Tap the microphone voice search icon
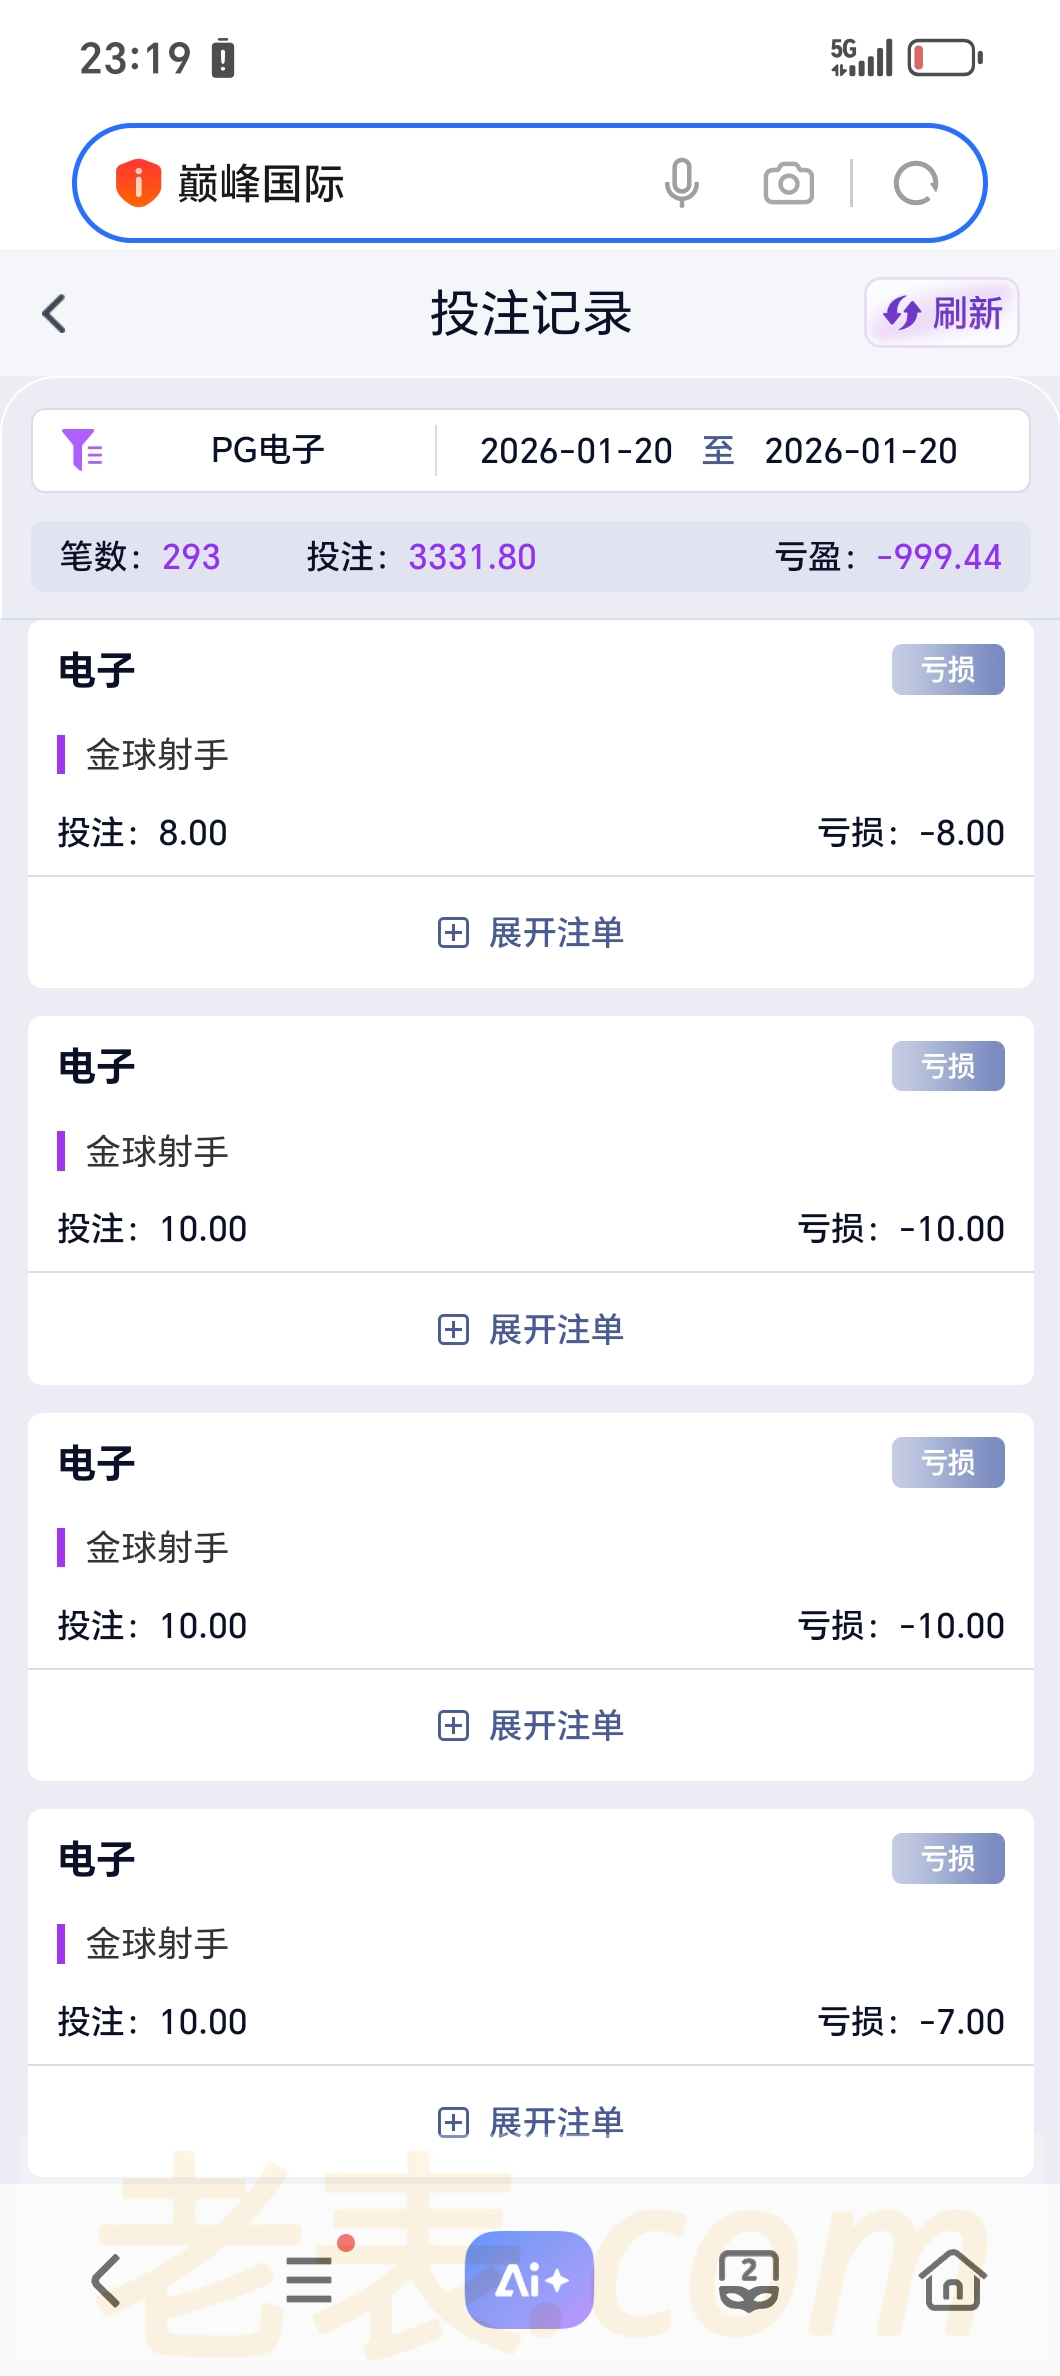The image size is (1060, 2376). coord(681,183)
